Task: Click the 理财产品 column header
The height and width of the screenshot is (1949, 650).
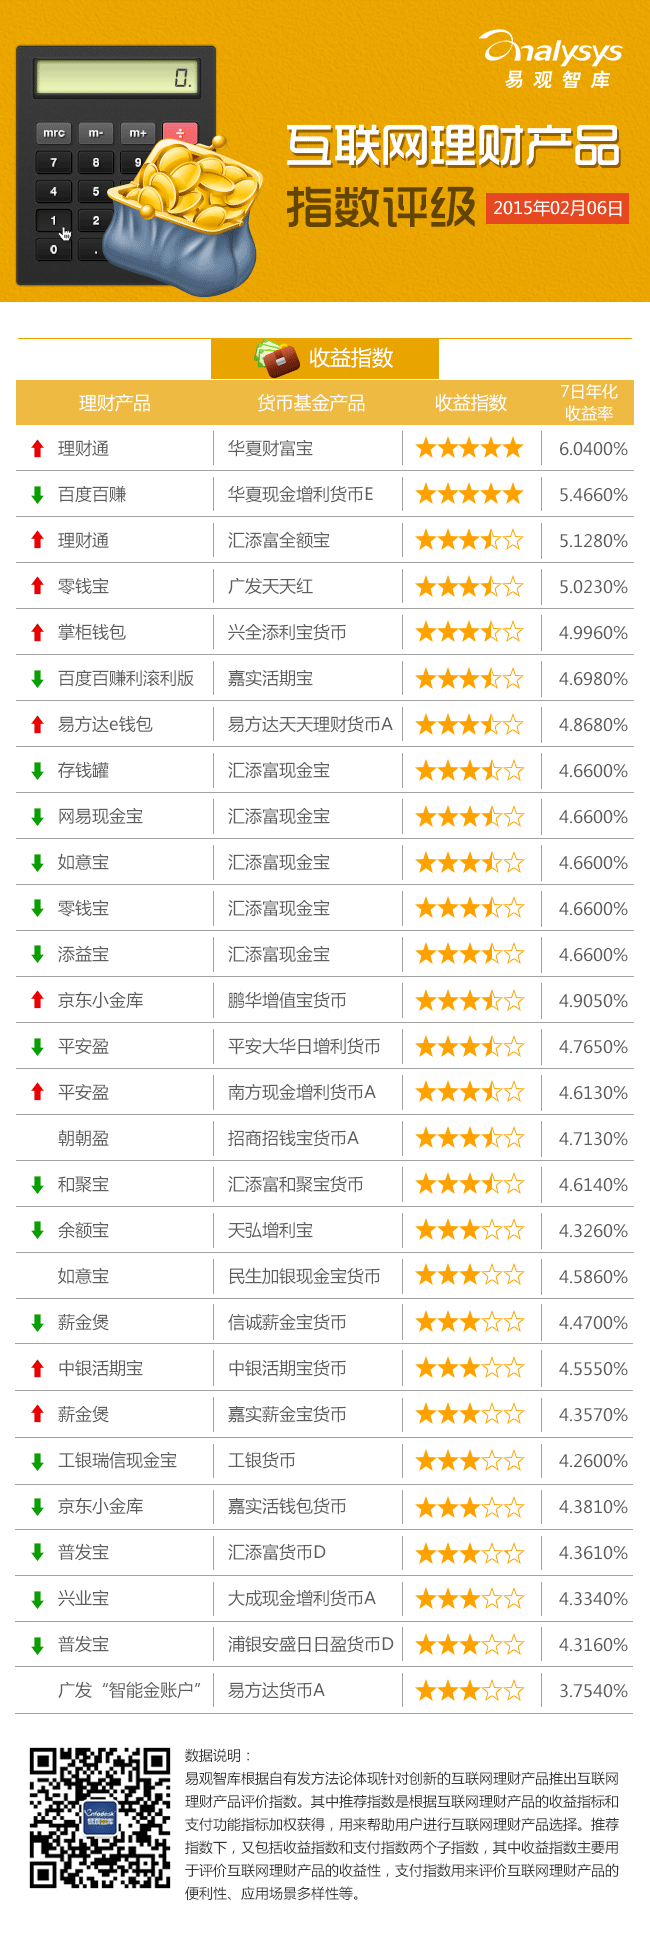Action: (115, 403)
